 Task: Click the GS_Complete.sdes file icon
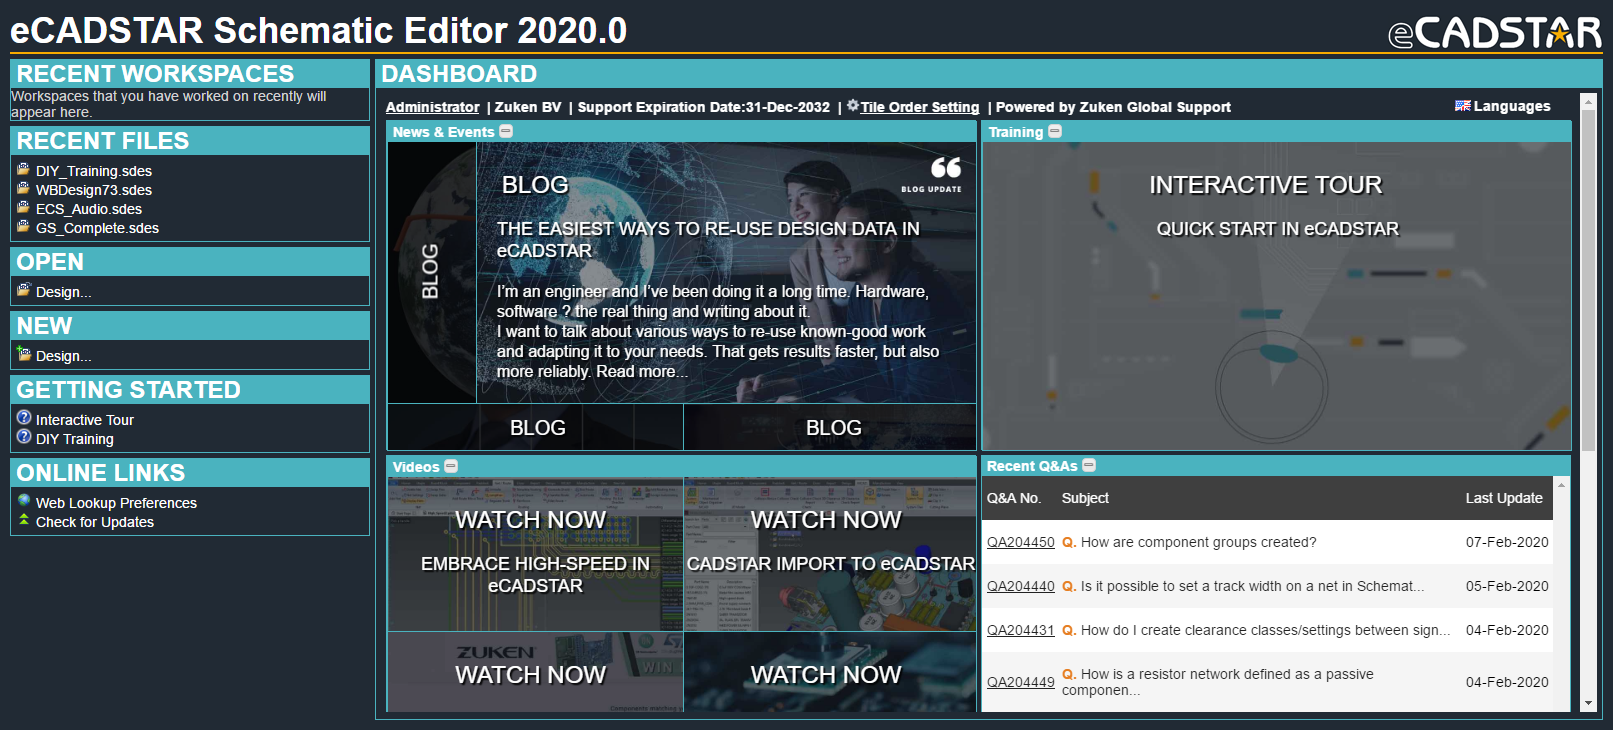coord(23,227)
